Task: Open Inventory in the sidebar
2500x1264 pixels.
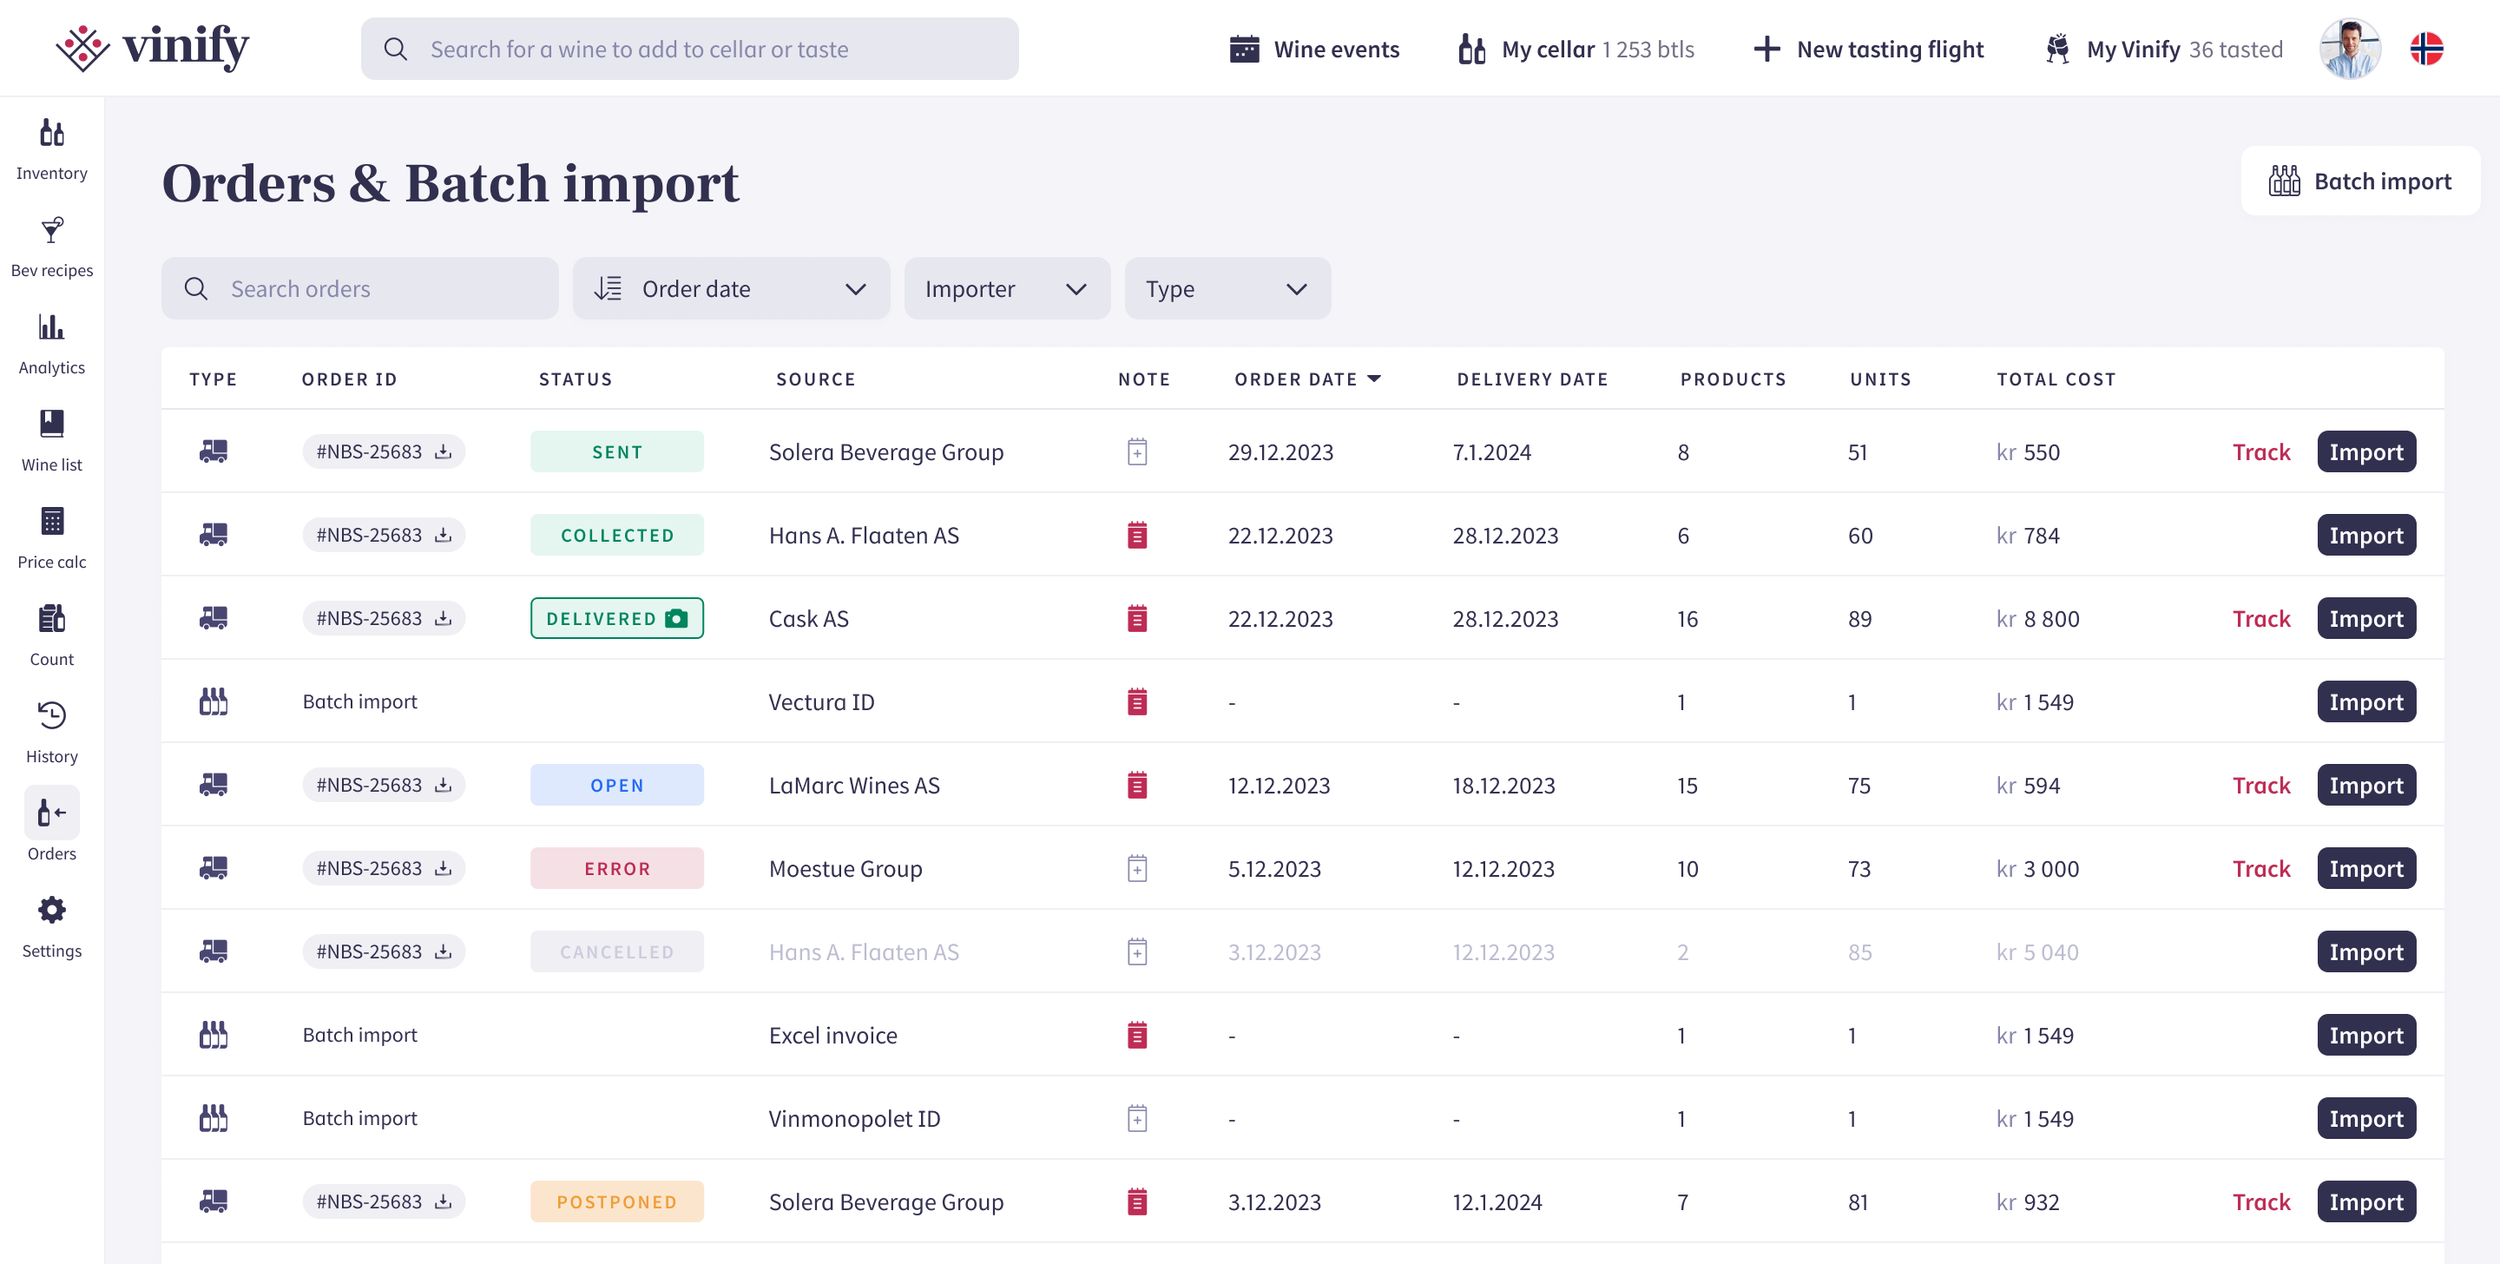Action: click(x=52, y=150)
